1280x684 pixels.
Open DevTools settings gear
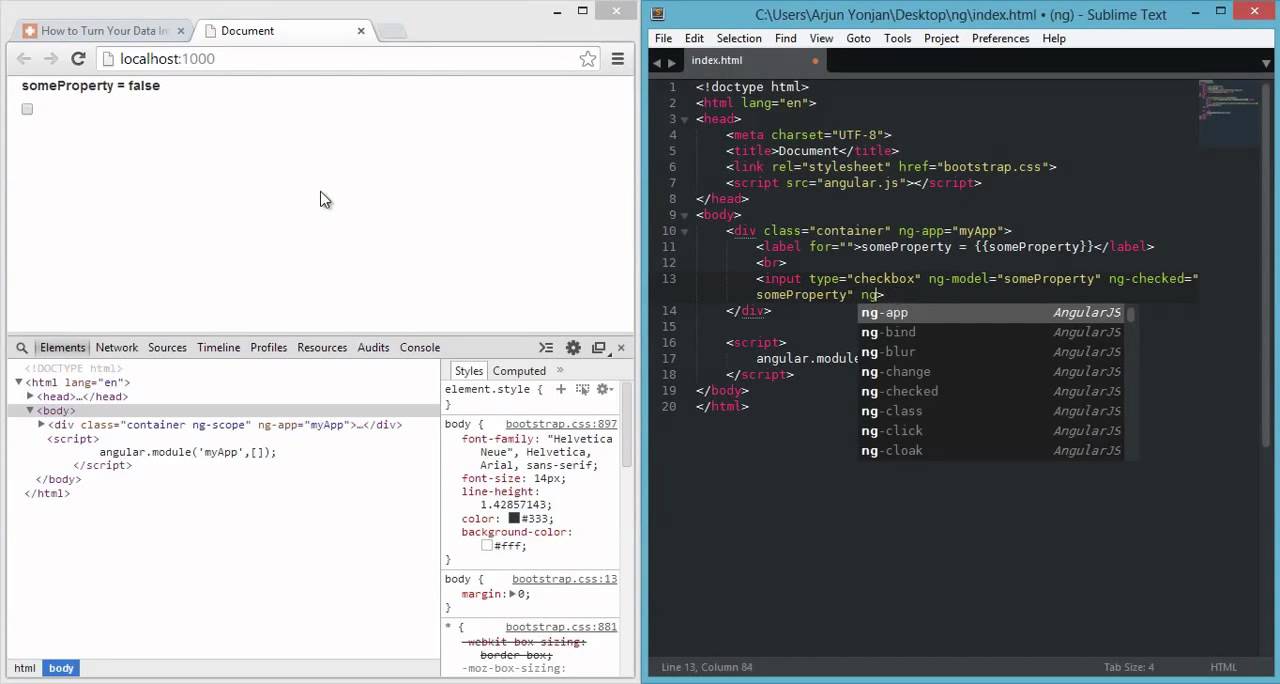pos(573,348)
